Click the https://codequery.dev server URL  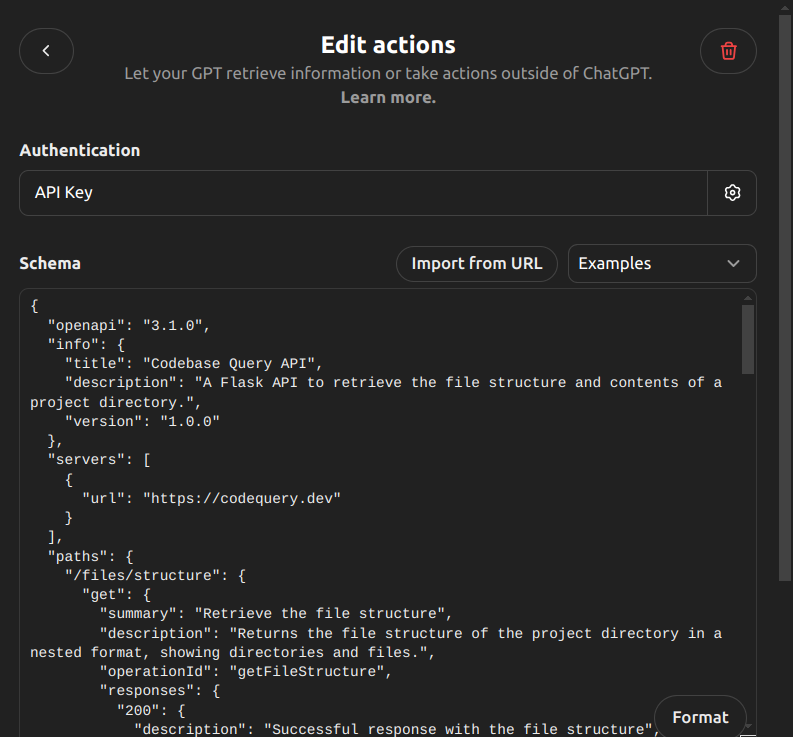coord(242,498)
